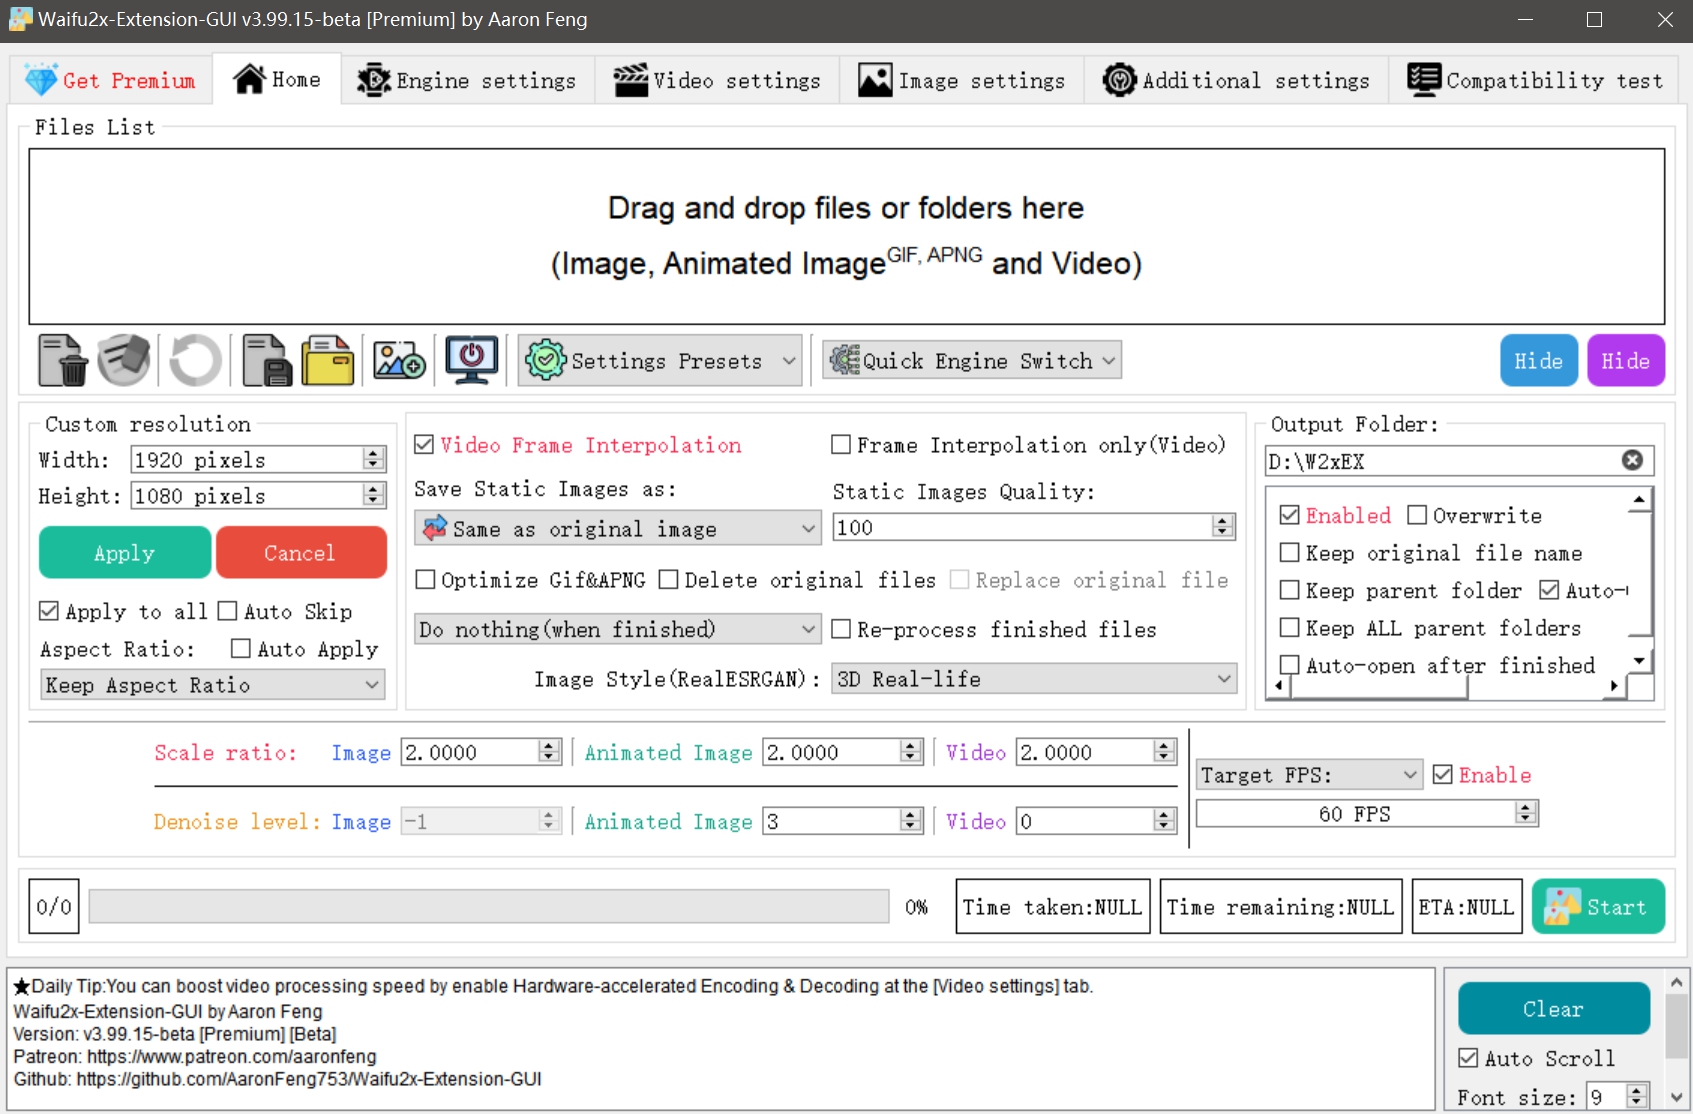Open the Engine settings tab
The height and width of the screenshot is (1114, 1693).
467,80
